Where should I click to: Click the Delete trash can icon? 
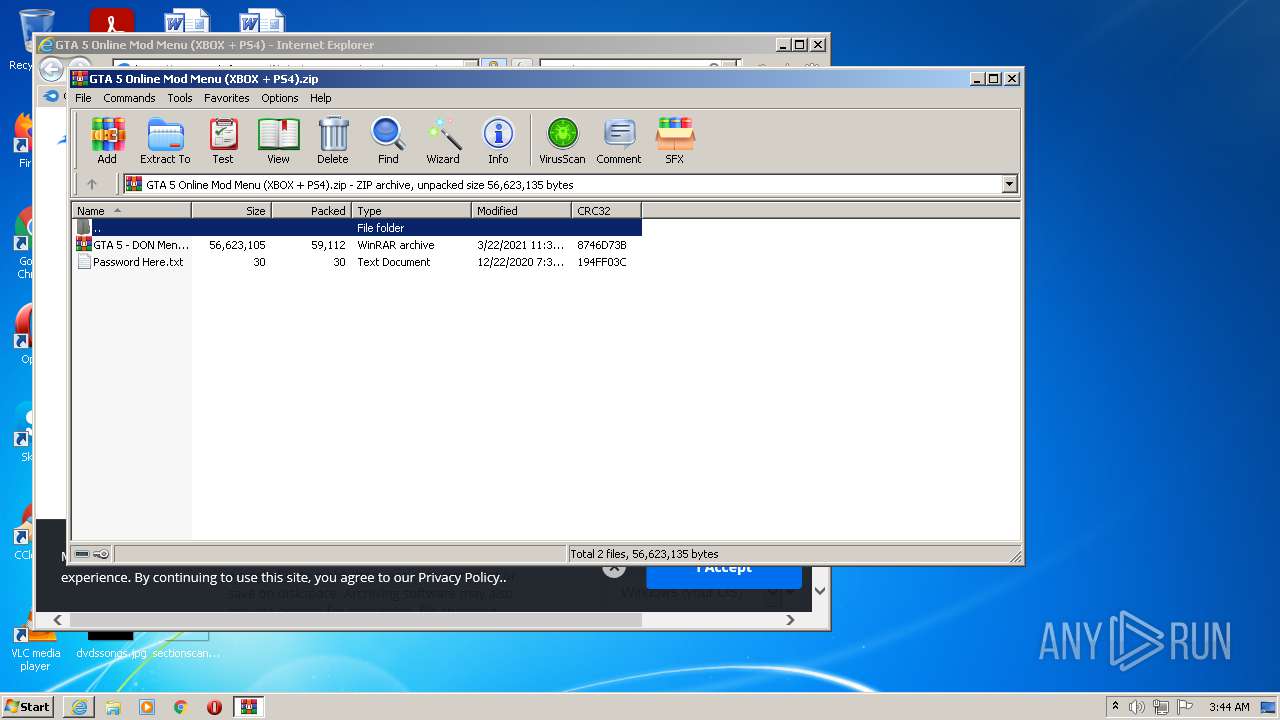tap(333, 140)
